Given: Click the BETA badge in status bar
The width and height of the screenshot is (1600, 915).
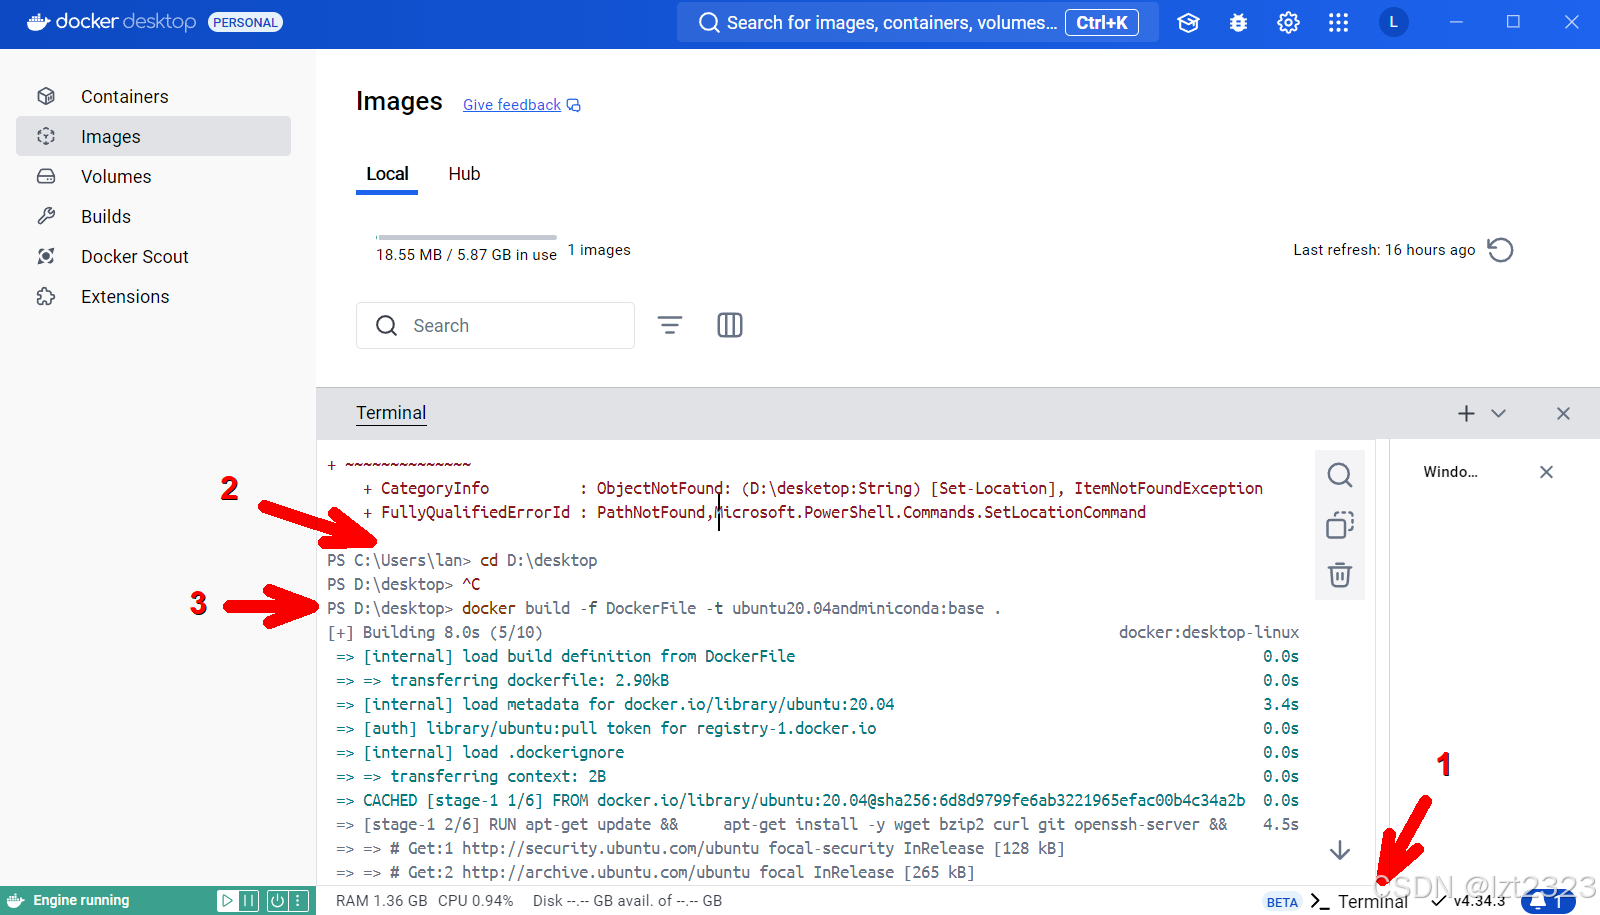Looking at the screenshot, I should (1282, 902).
